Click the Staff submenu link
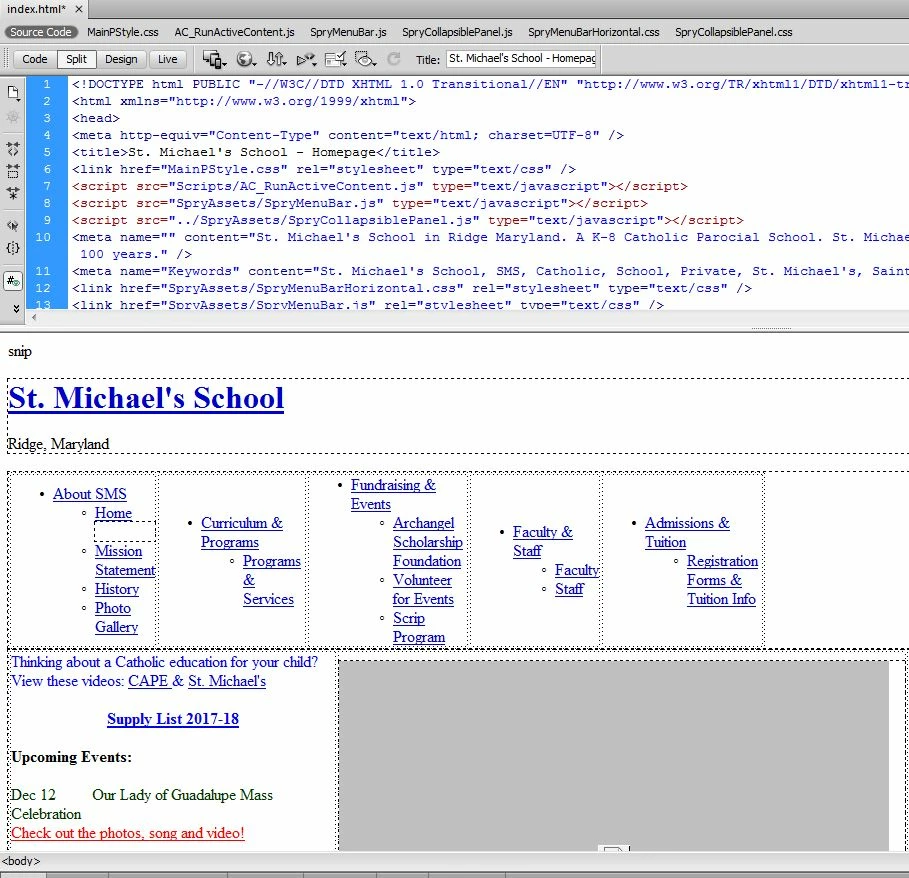 [x=569, y=589]
